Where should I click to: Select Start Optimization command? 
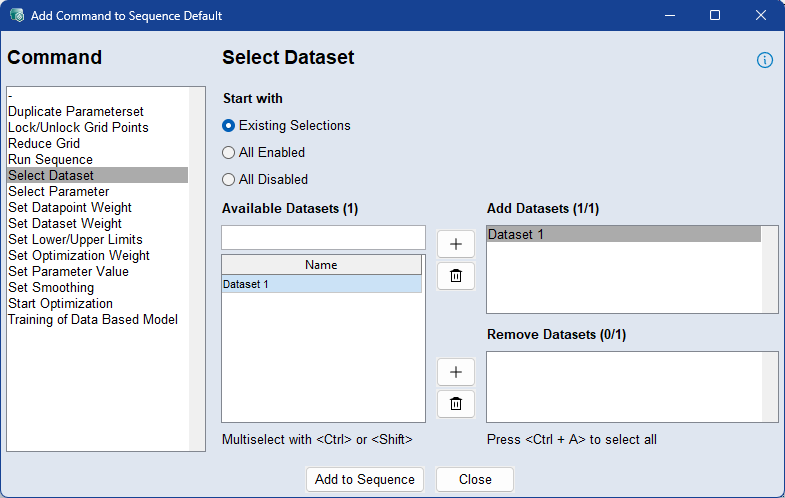coord(60,303)
